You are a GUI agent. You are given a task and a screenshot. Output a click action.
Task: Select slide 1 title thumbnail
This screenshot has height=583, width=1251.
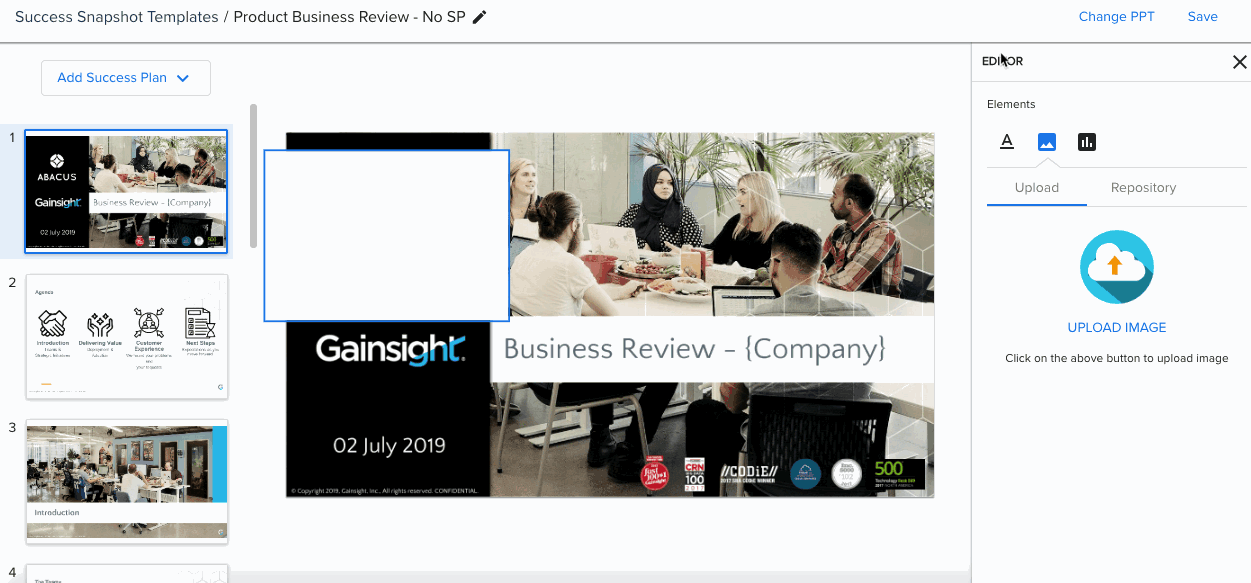pyautogui.click(x=127, y=191)
